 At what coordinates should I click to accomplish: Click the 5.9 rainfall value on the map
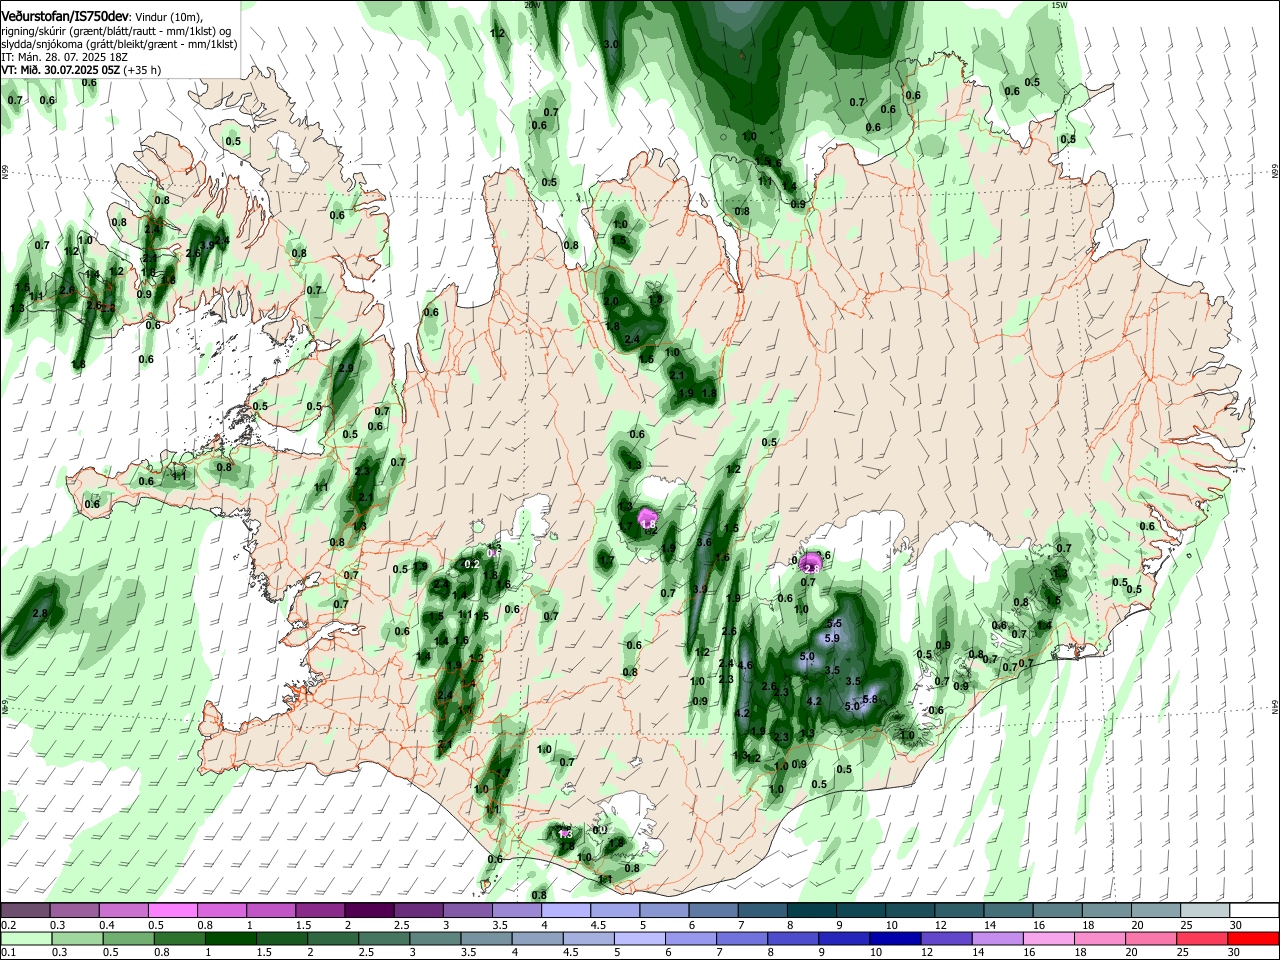832,638
